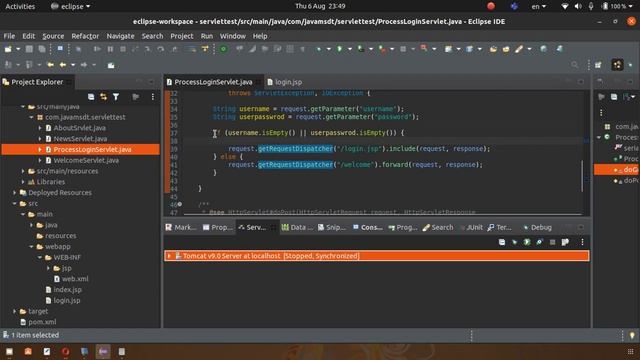Open the Search tab in bottom panel
The height and width of the screenshot is (360, 640).
click(438, 227)
